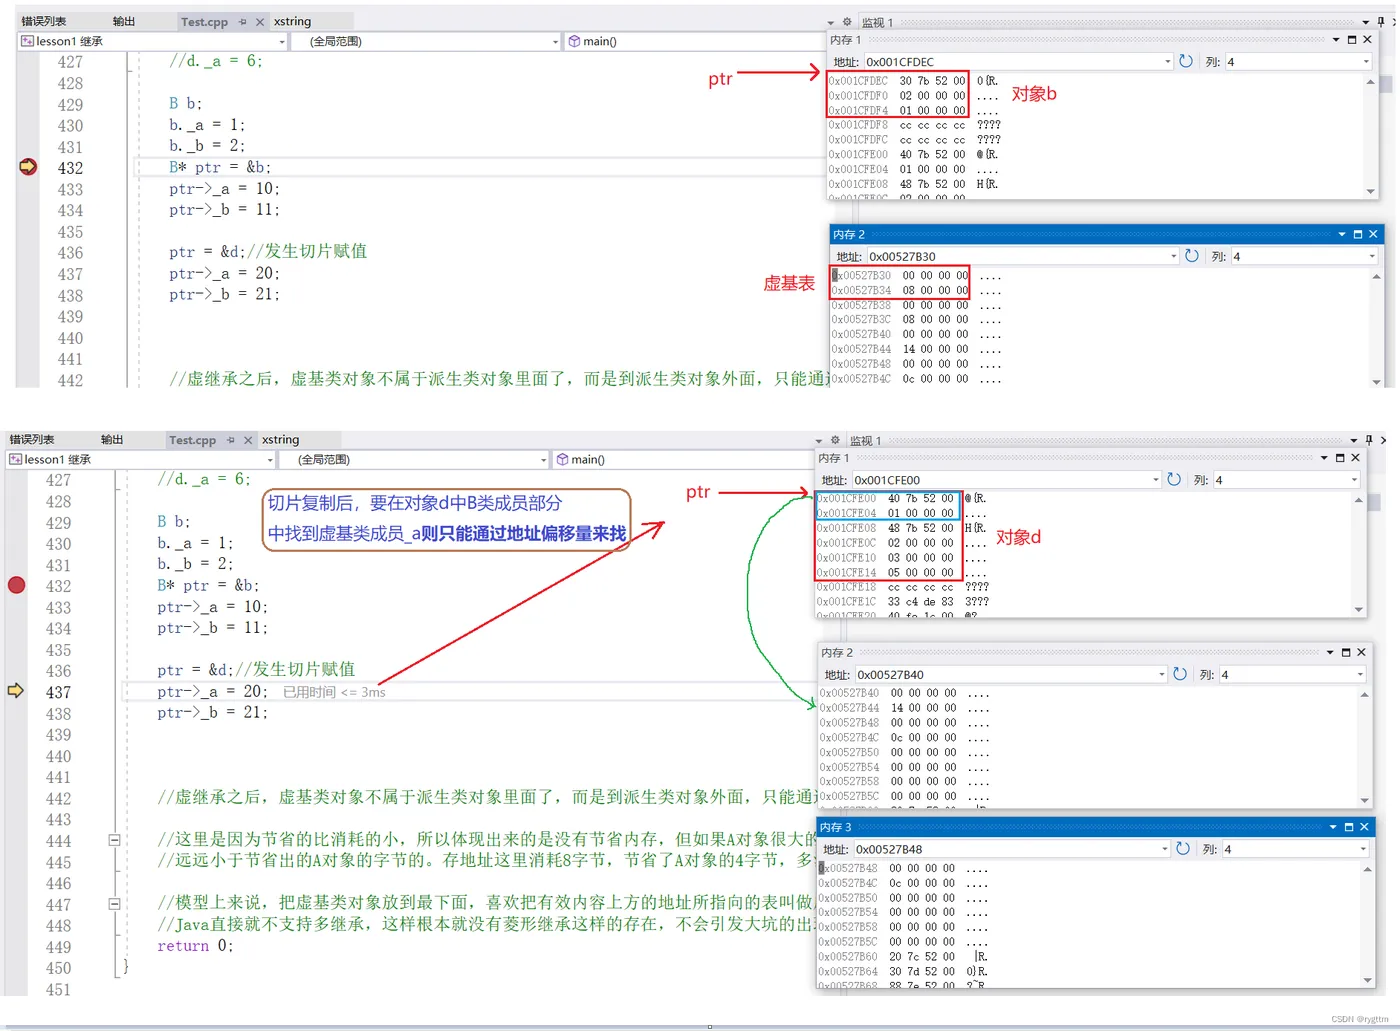The width and height of the screenshot is (1400, 1031).
Task: Click memory row 0x001CFE1C 33 c4 de 83
Action: pyautogui.click(x=902, y=602)
